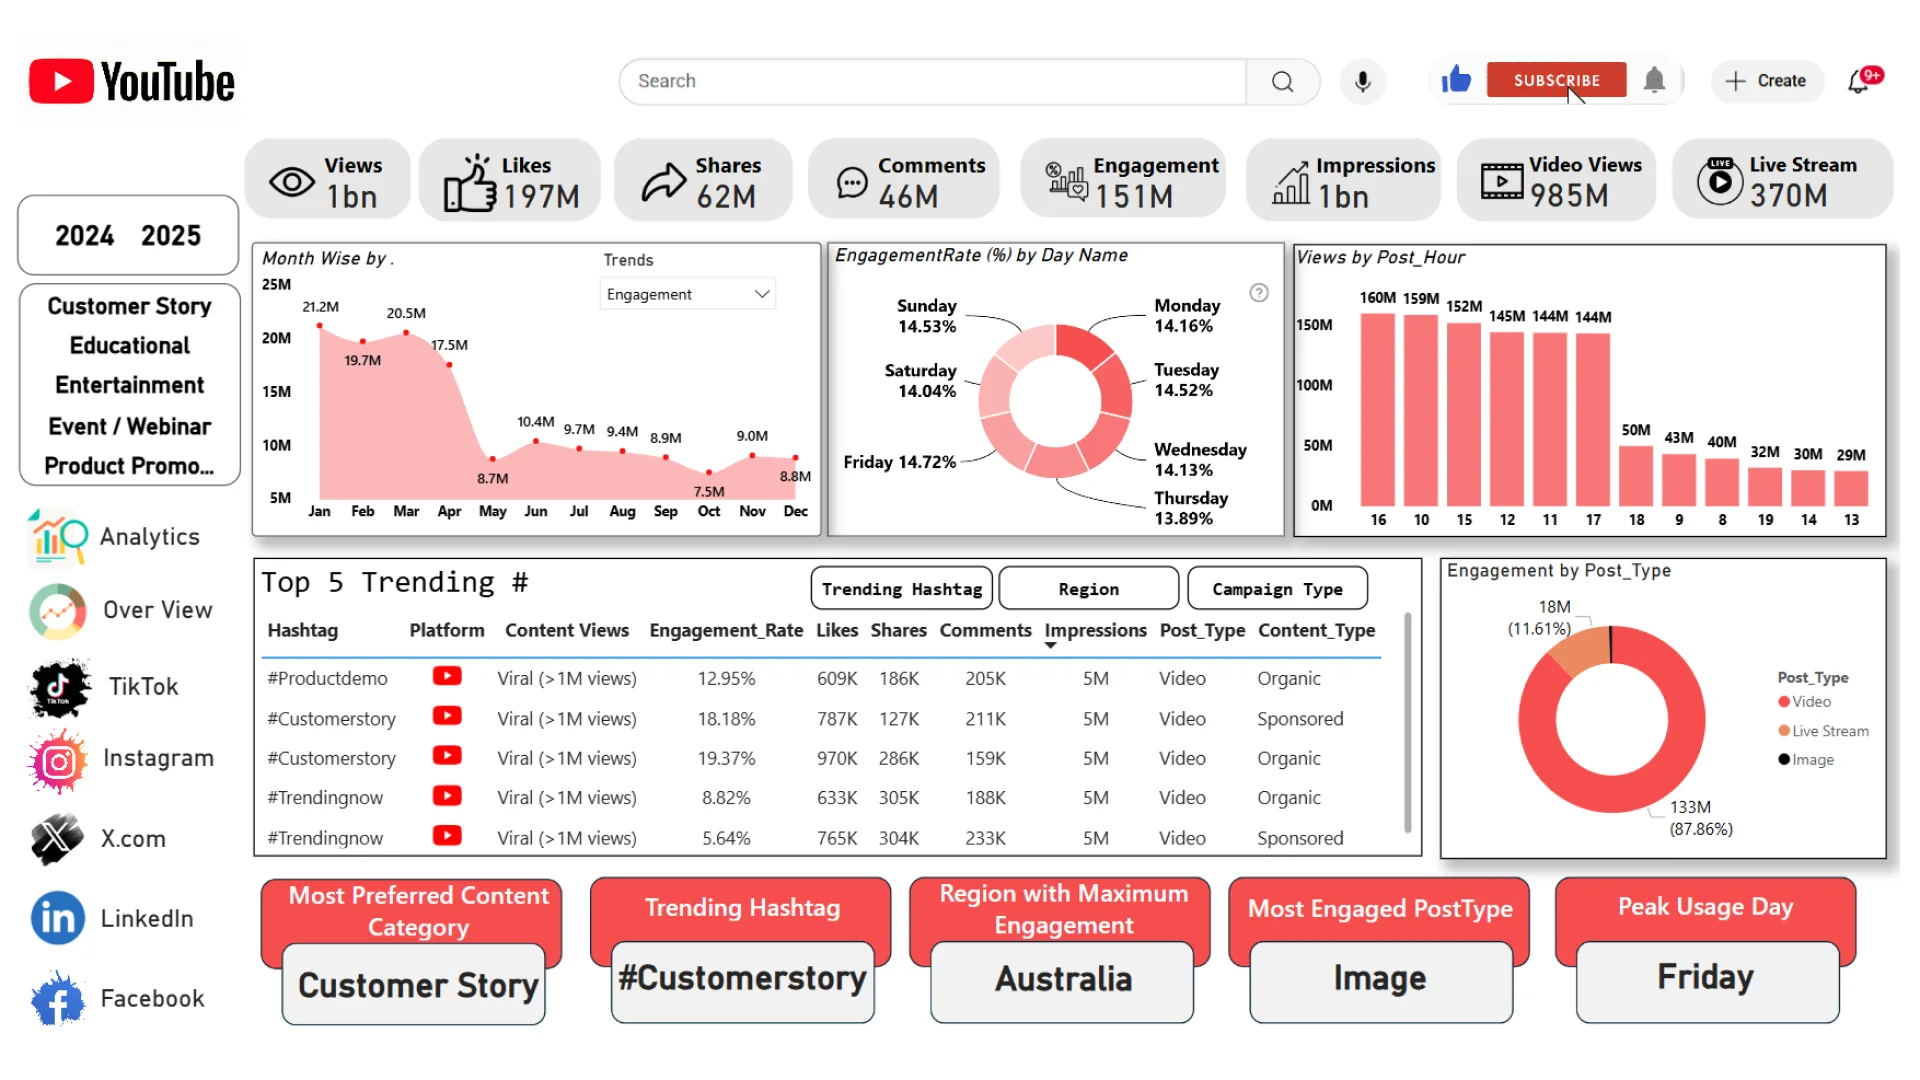Click the help question mark in EngagementRate chart
The height and width of the screenshot is (1080, 1920).
[1259, 293]
